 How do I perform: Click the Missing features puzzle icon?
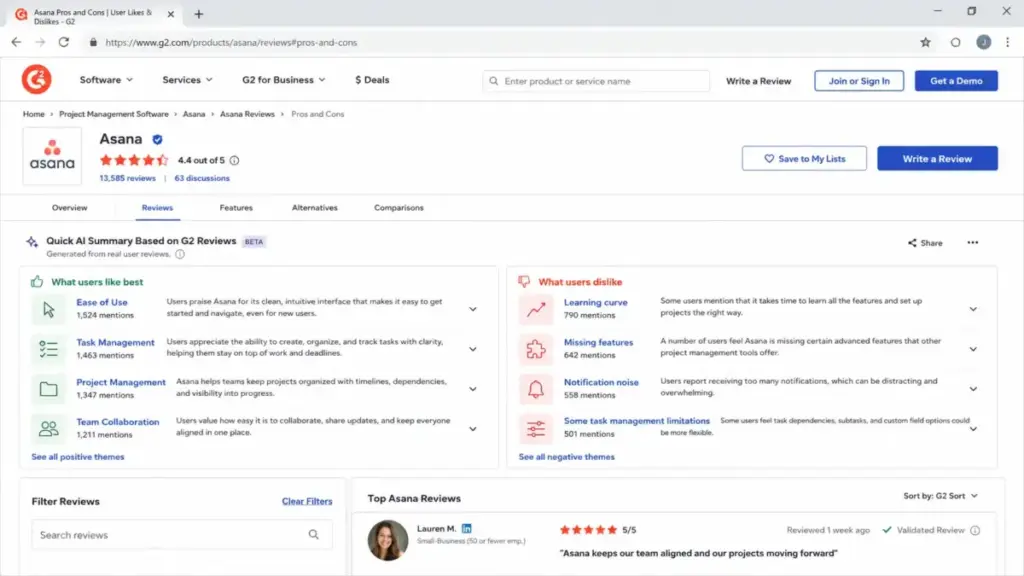pyautogui.click(x=536, y=349)
